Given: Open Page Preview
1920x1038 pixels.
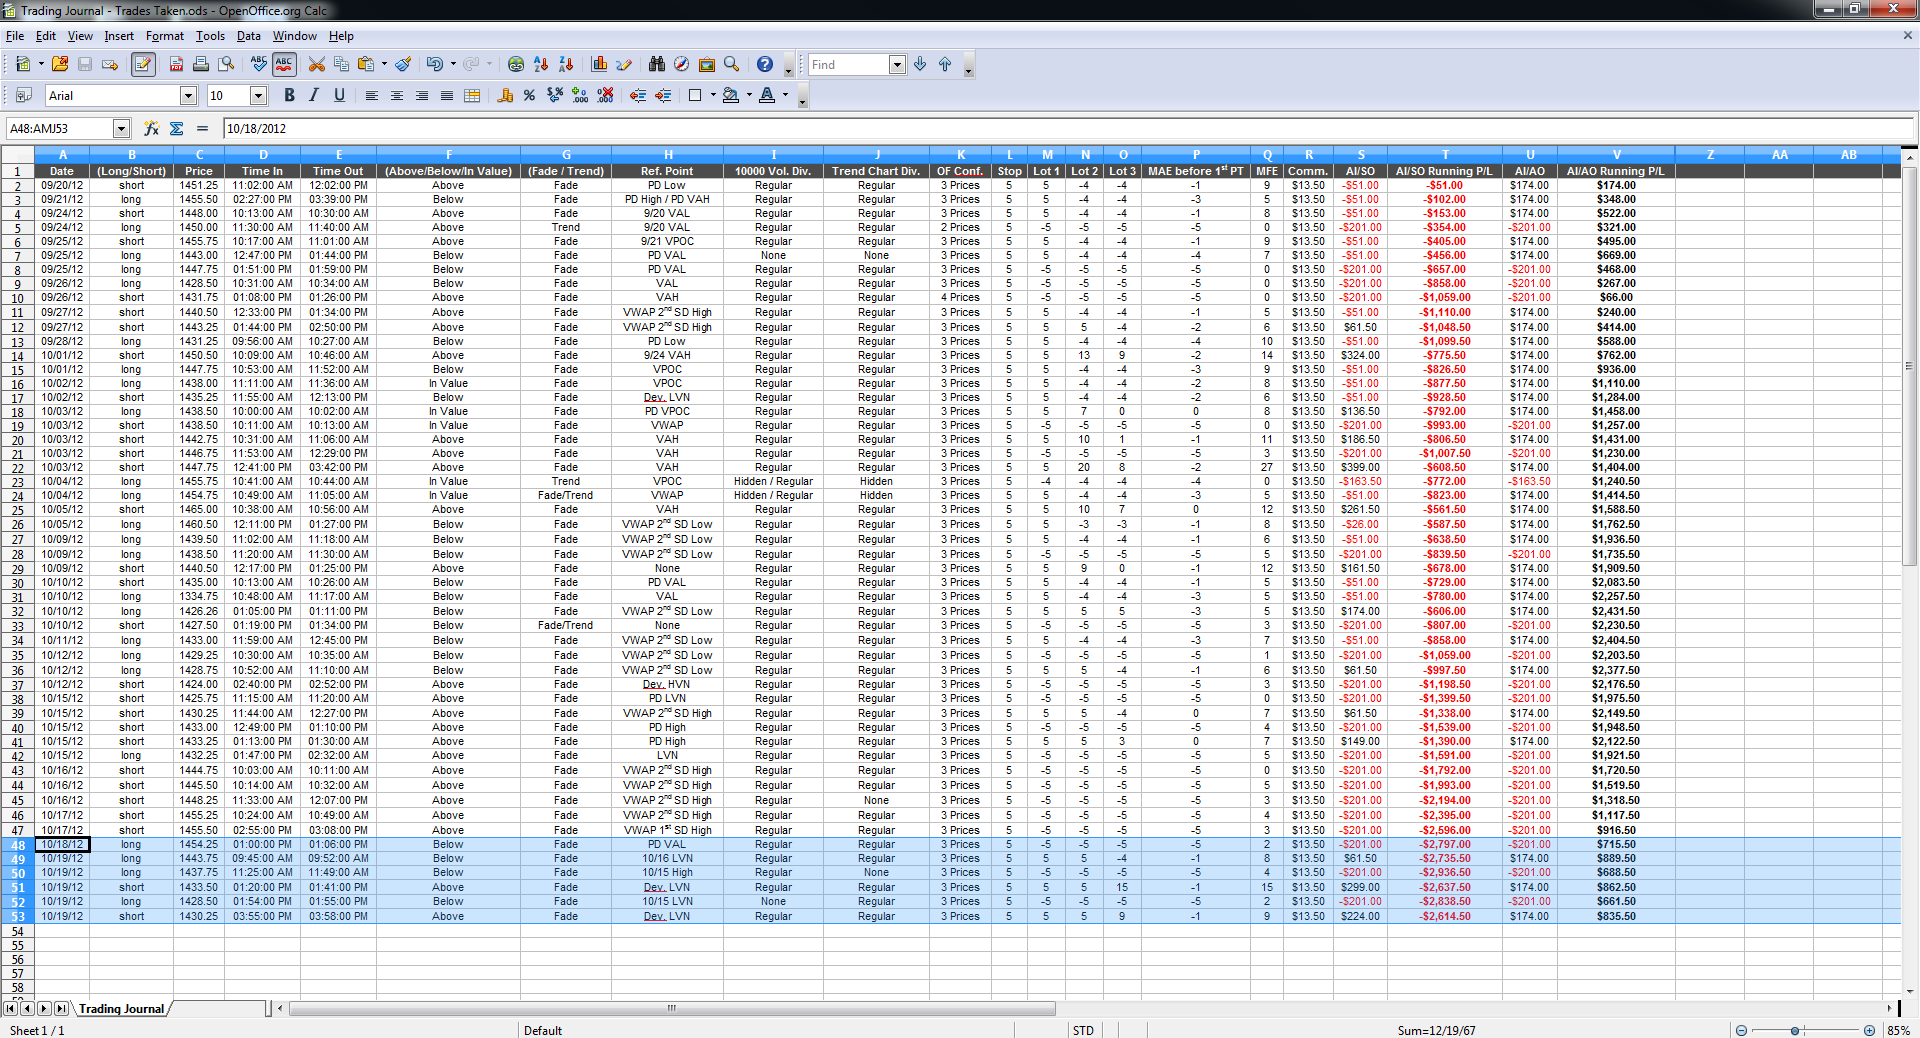Looking at the screenshot, I should (227, 64).
